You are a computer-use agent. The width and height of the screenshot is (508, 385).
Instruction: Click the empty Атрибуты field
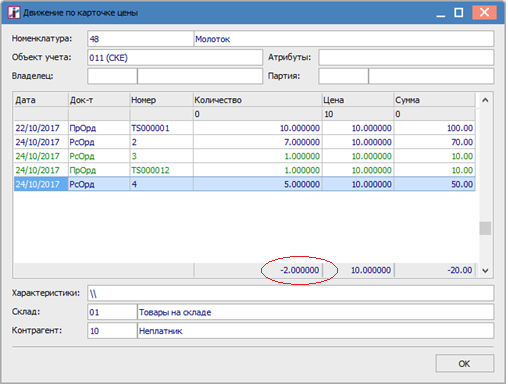pos(406,58)
